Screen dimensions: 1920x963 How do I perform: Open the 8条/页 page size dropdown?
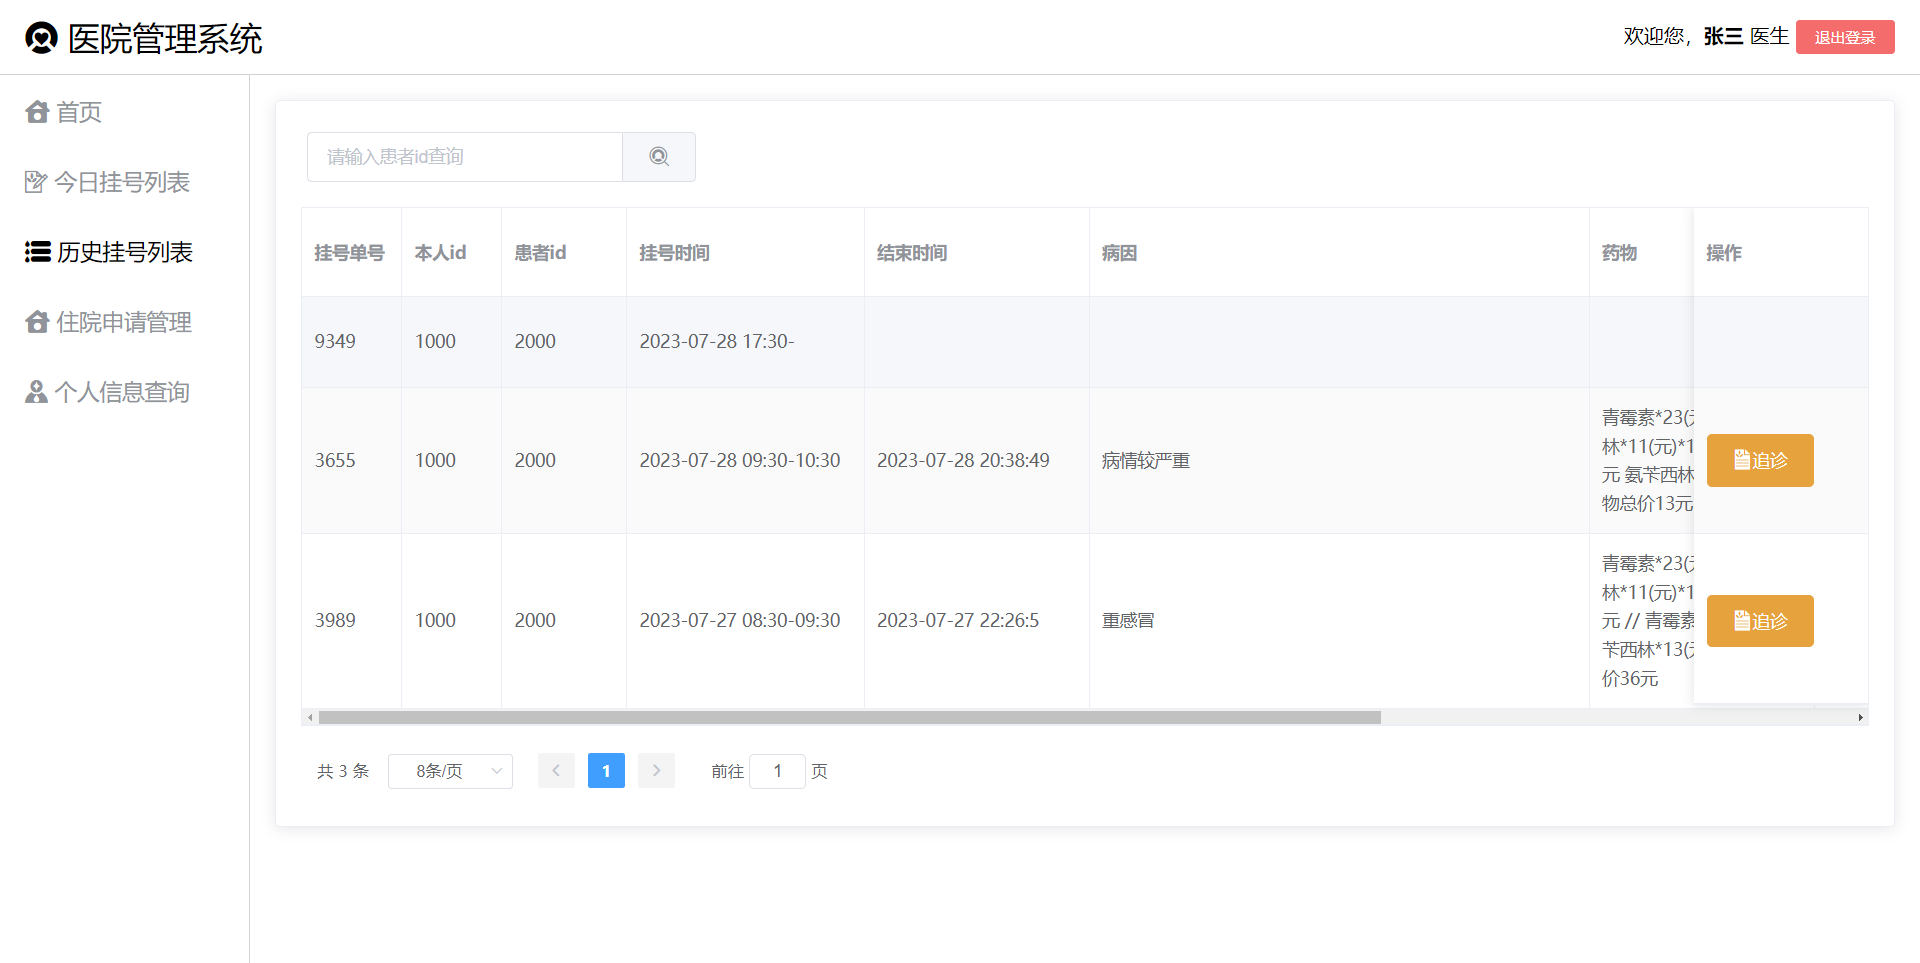pyautogui.click(x=450, y=771)
